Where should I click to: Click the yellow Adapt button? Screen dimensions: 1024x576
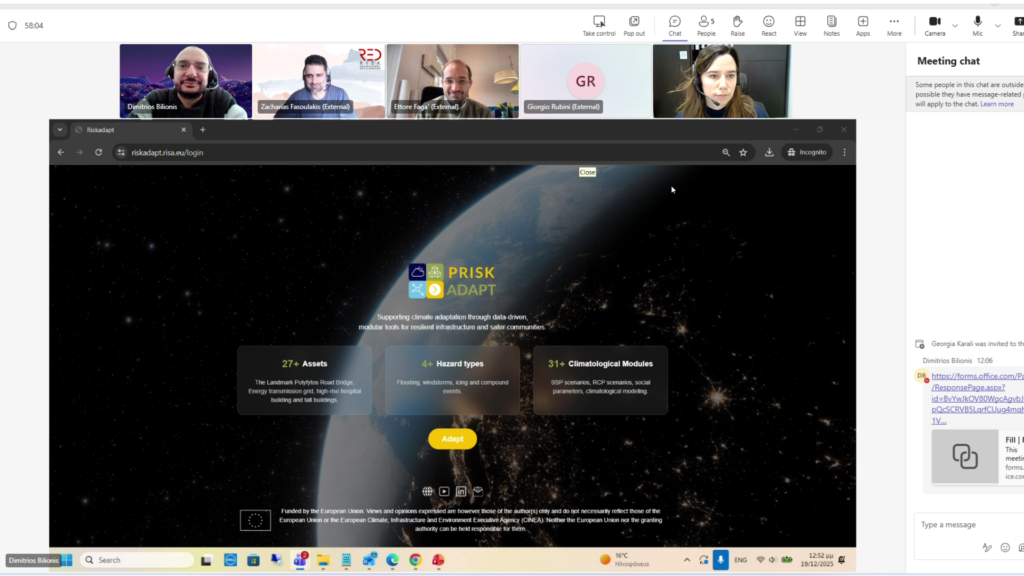(x=452, y=439)
